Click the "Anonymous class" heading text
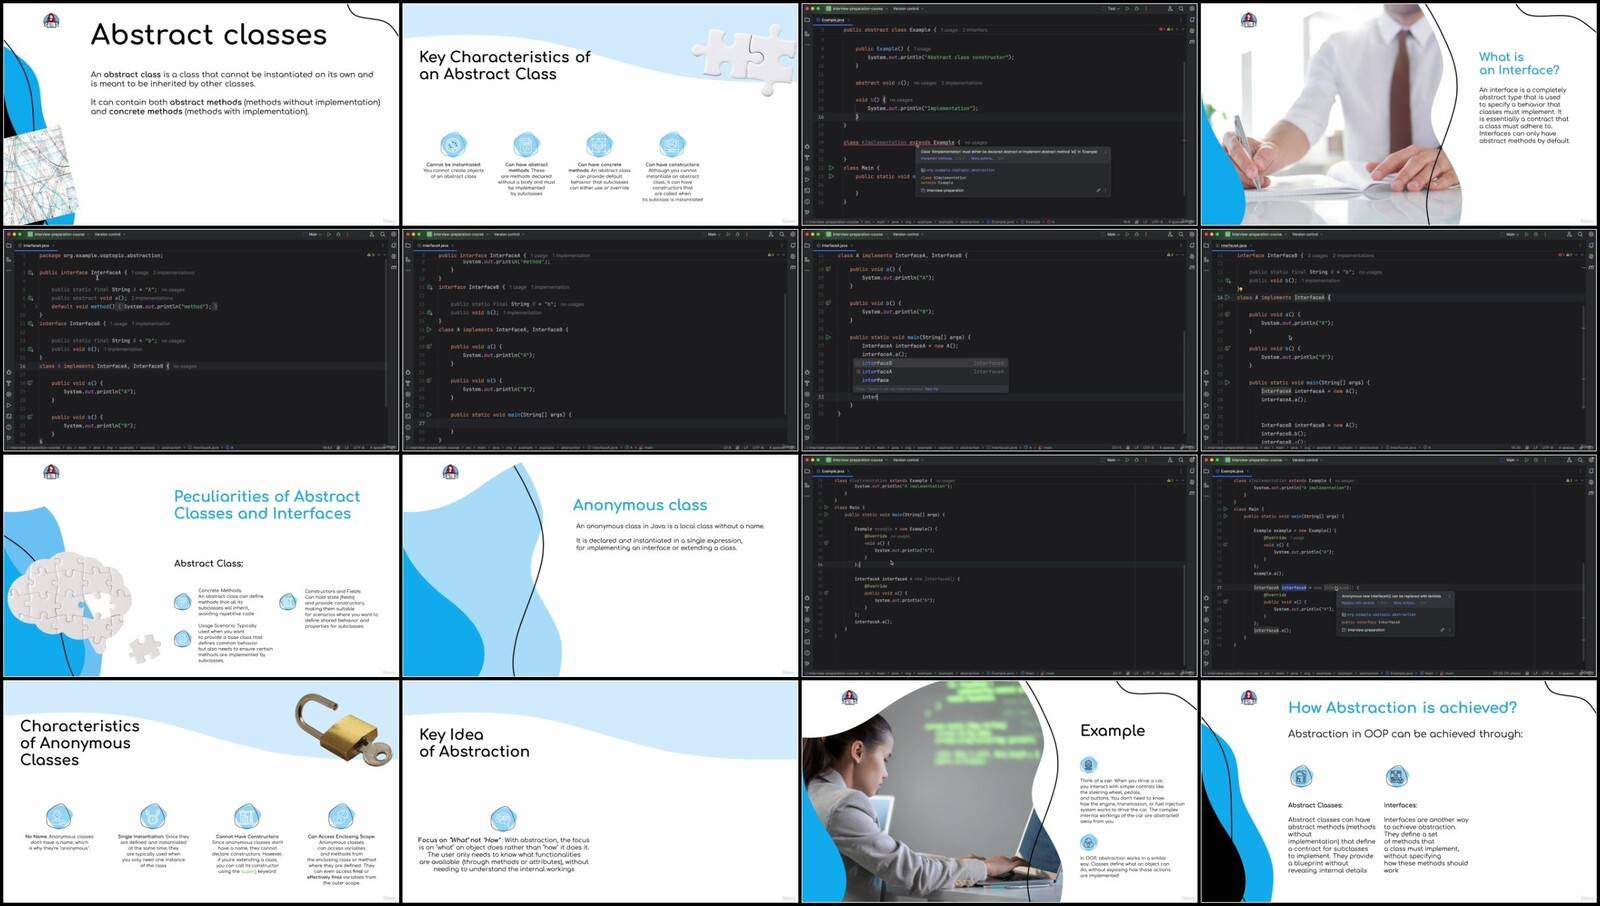This screenshot has height=906, width=1600. (640, 505)
